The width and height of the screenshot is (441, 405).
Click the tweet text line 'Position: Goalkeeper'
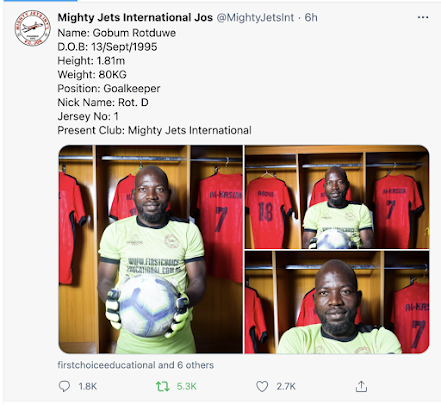[x=109, y=88]
